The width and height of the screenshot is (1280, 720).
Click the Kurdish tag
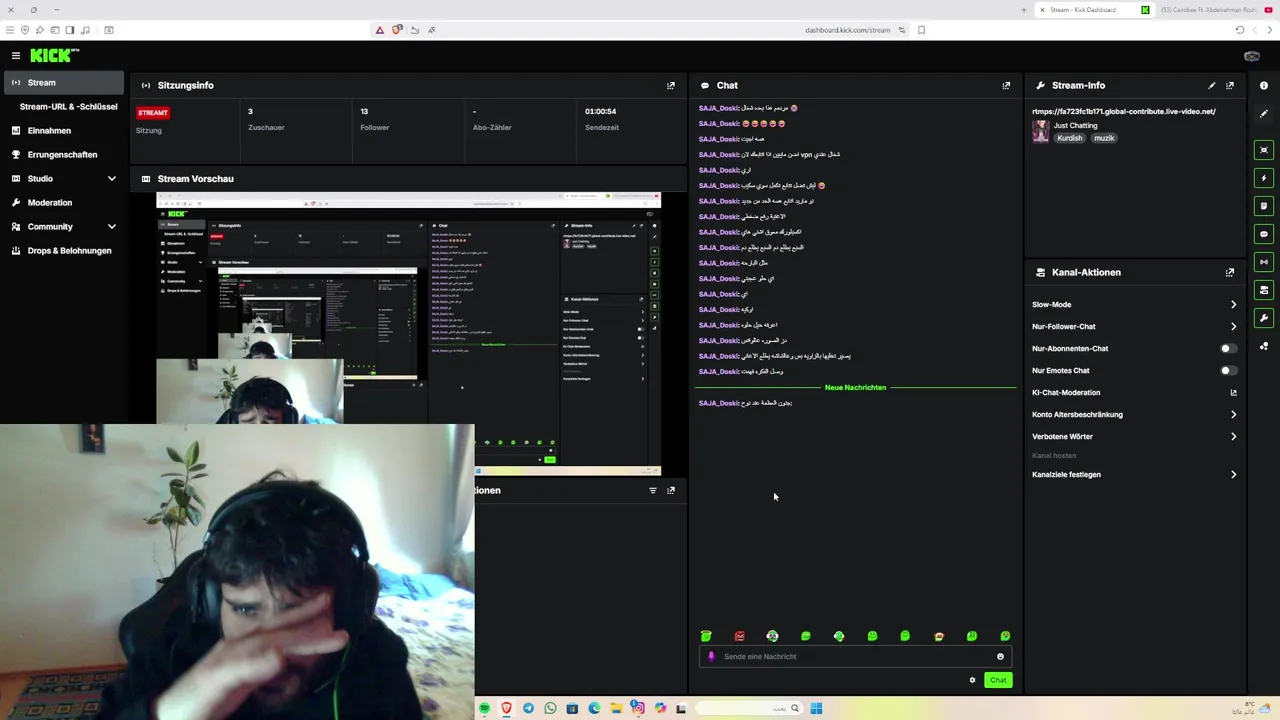click(x=1070, y=139)
